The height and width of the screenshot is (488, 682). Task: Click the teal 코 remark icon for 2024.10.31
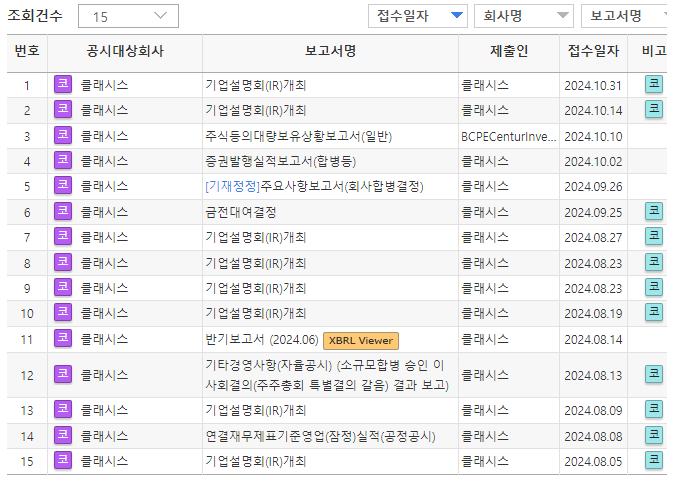[654, 84]
